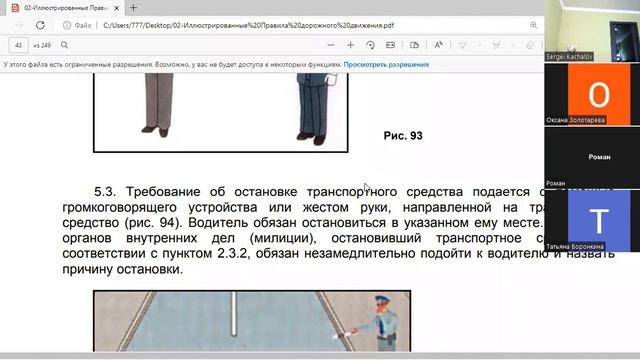Select the Draw pen tool
The height and width of the screenshot is (360, 640).
tap(463, 45)
